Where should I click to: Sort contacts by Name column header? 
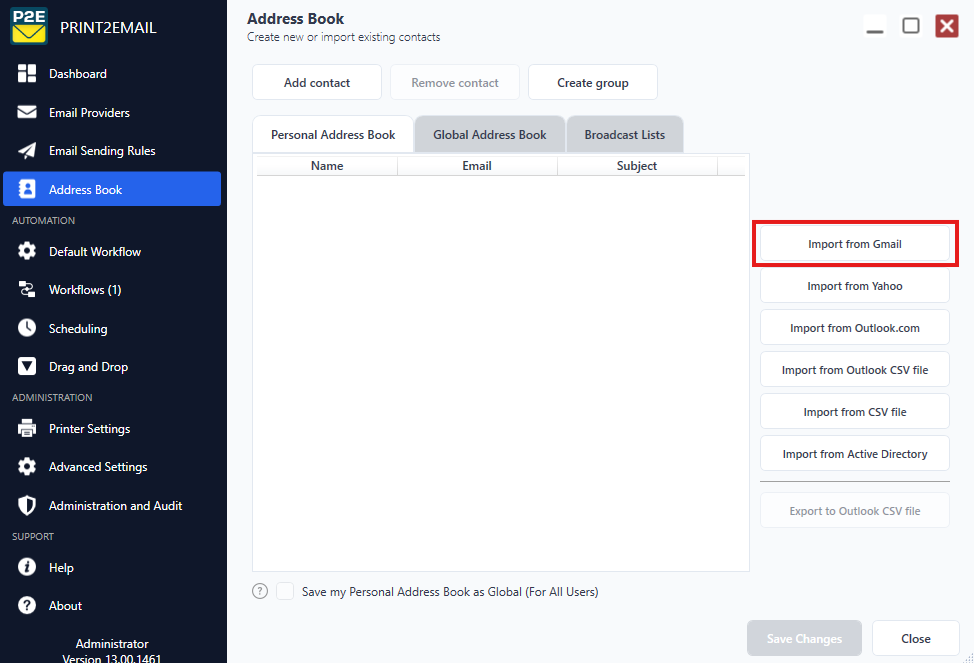click(x=327, y=165)
